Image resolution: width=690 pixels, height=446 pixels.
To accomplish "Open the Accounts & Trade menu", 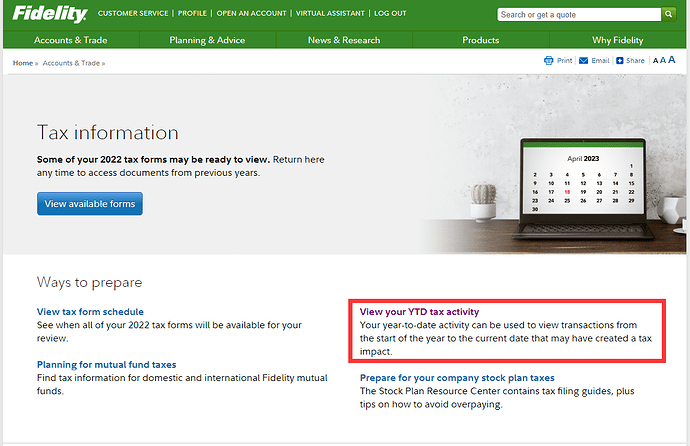I will click(71, 40).
